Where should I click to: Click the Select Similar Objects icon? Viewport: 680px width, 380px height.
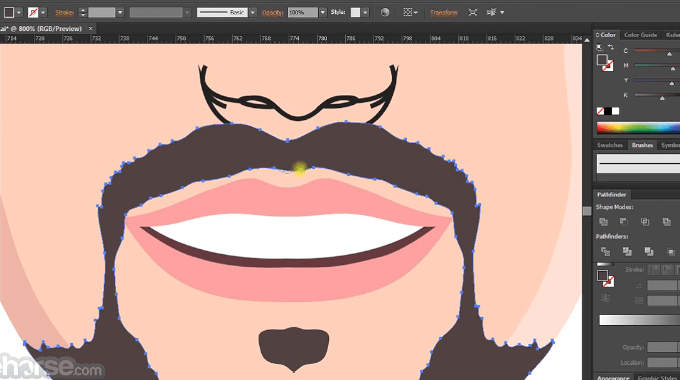click(491, 13)
